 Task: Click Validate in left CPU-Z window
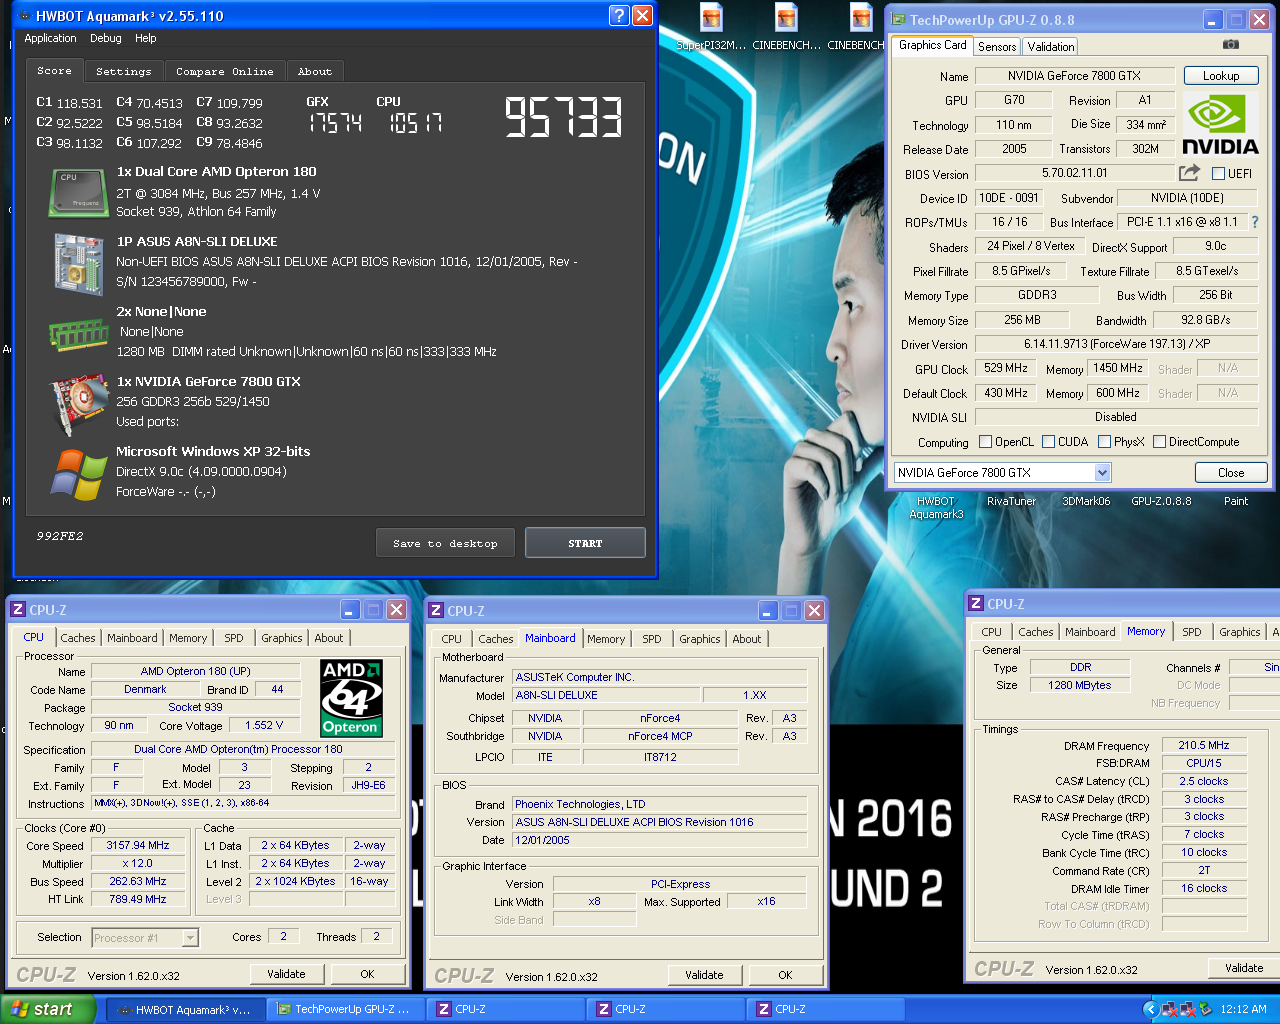click(286, 974)
